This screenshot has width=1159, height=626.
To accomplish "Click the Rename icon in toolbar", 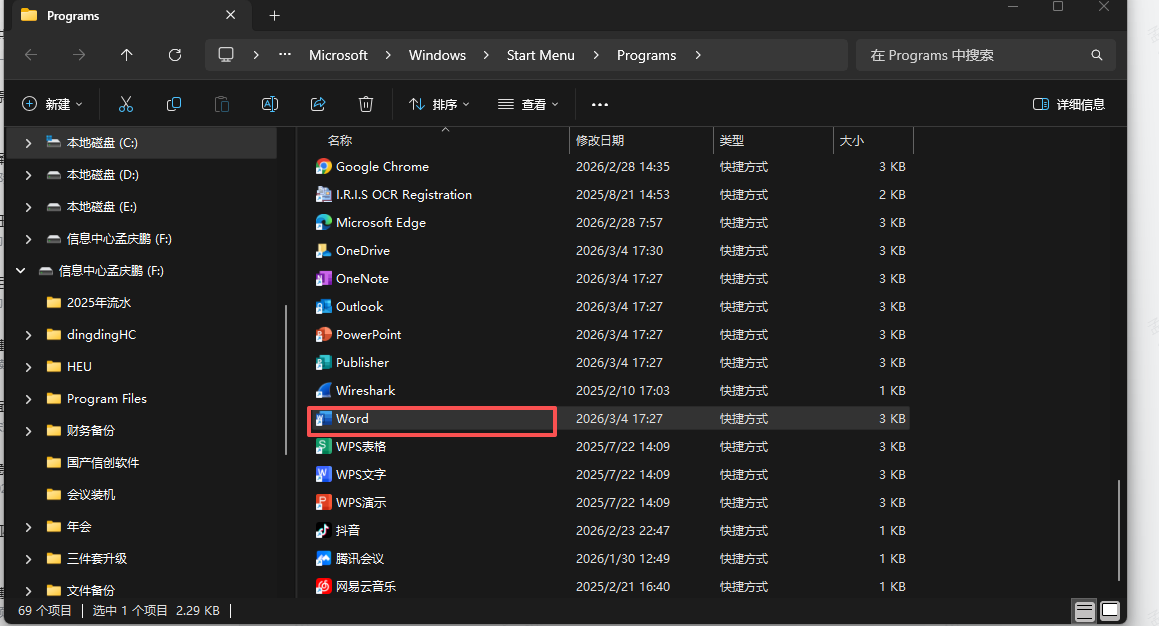I will tap(270, 104).
